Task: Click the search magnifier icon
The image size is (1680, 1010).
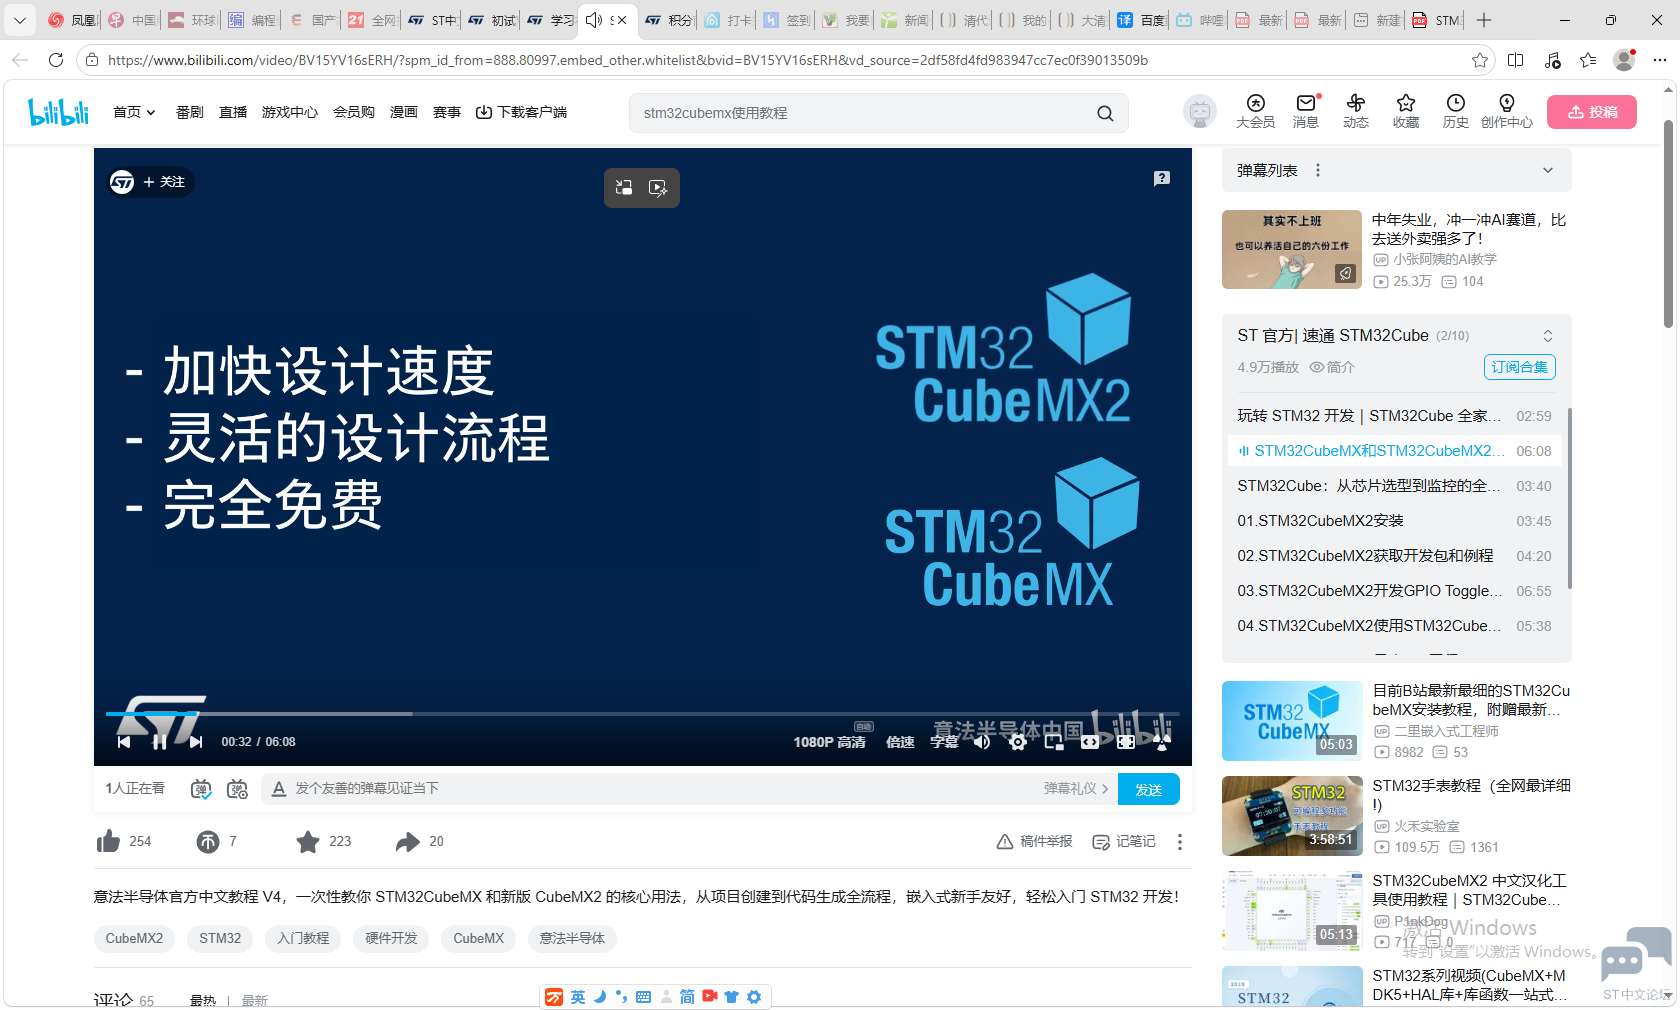Action: point(1105,113)
